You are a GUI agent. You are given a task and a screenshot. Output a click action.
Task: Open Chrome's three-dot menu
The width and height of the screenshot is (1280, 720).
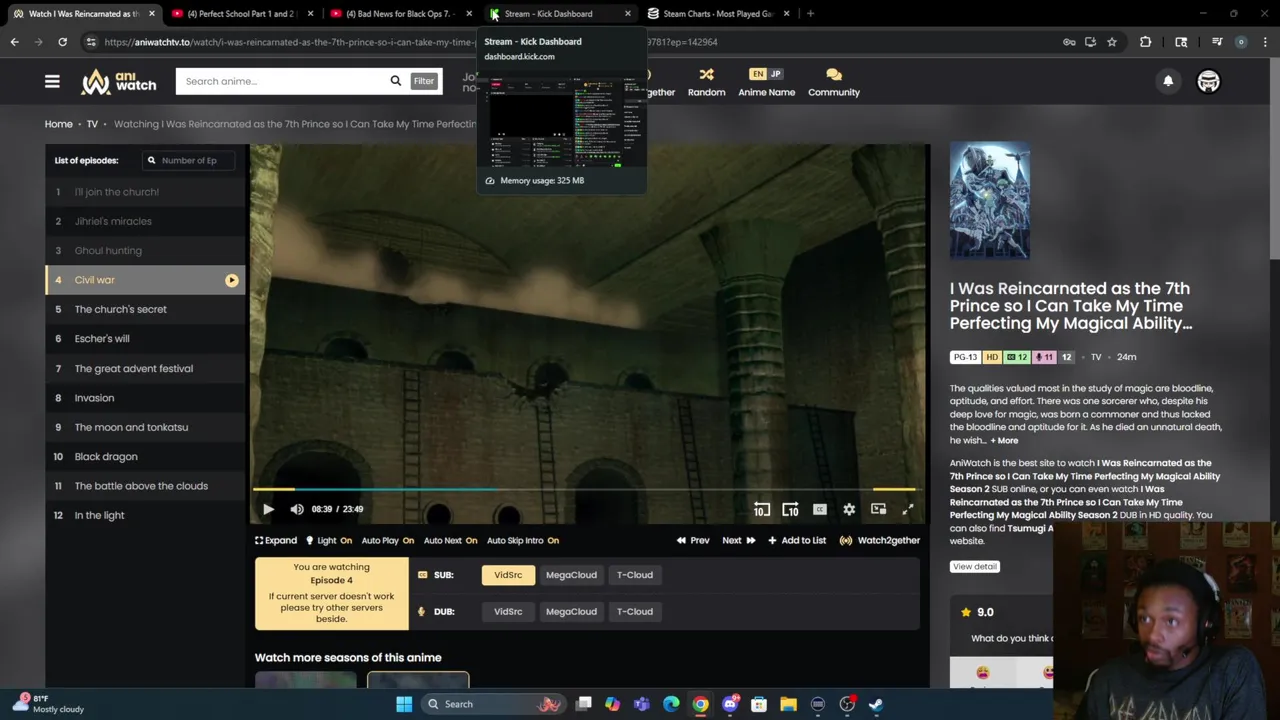[1265, 42]
